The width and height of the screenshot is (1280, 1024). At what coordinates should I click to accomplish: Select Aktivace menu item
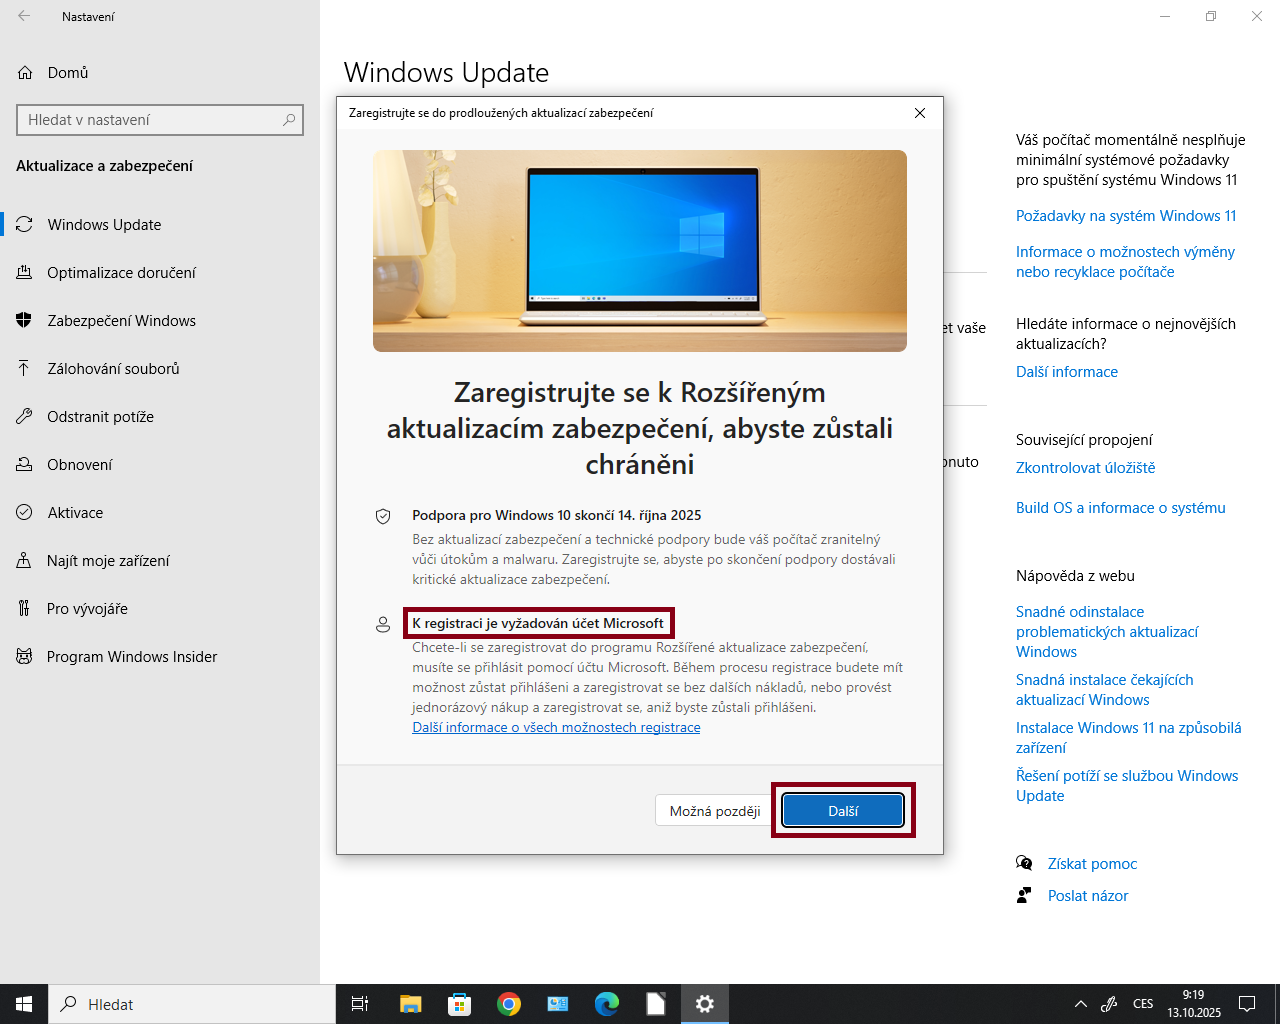(160, 512)
